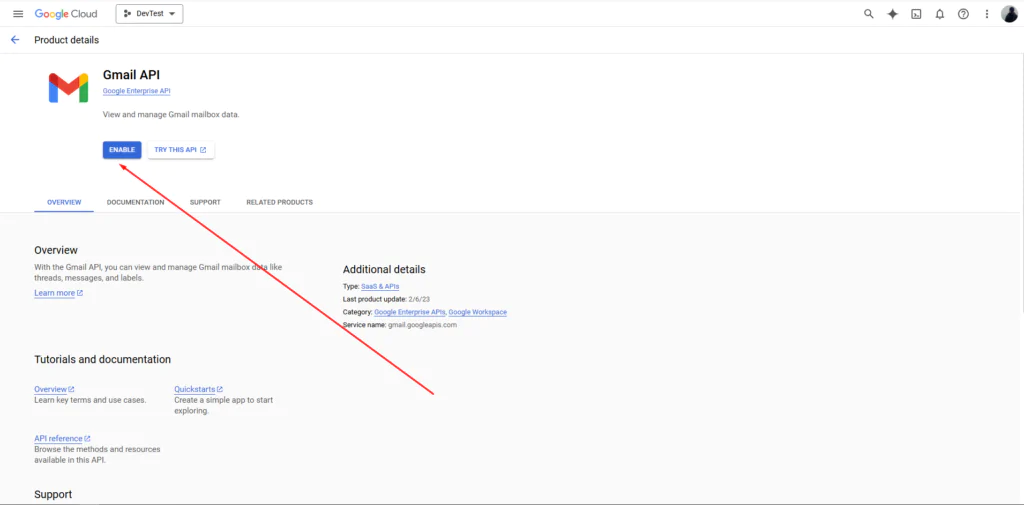Click the gmail.googleapis.com service name

coord(422,325)
